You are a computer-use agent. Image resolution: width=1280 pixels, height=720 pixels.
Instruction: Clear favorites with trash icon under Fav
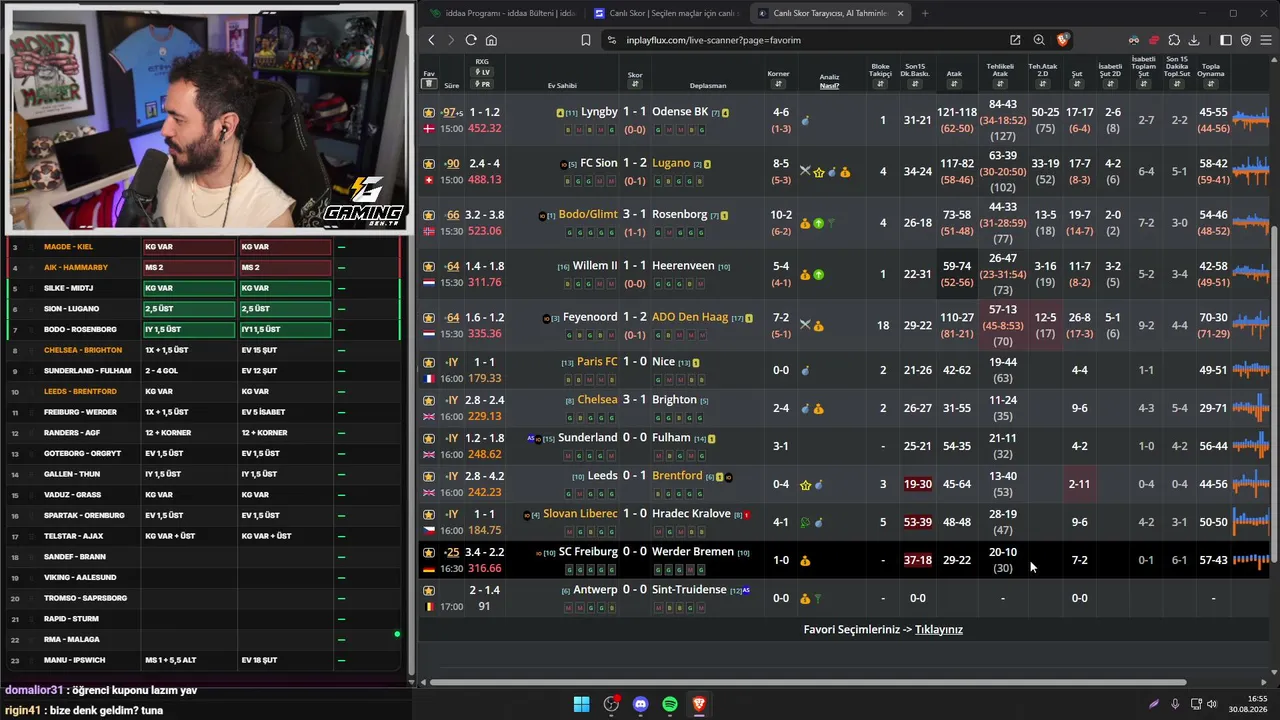click(429, 84)
